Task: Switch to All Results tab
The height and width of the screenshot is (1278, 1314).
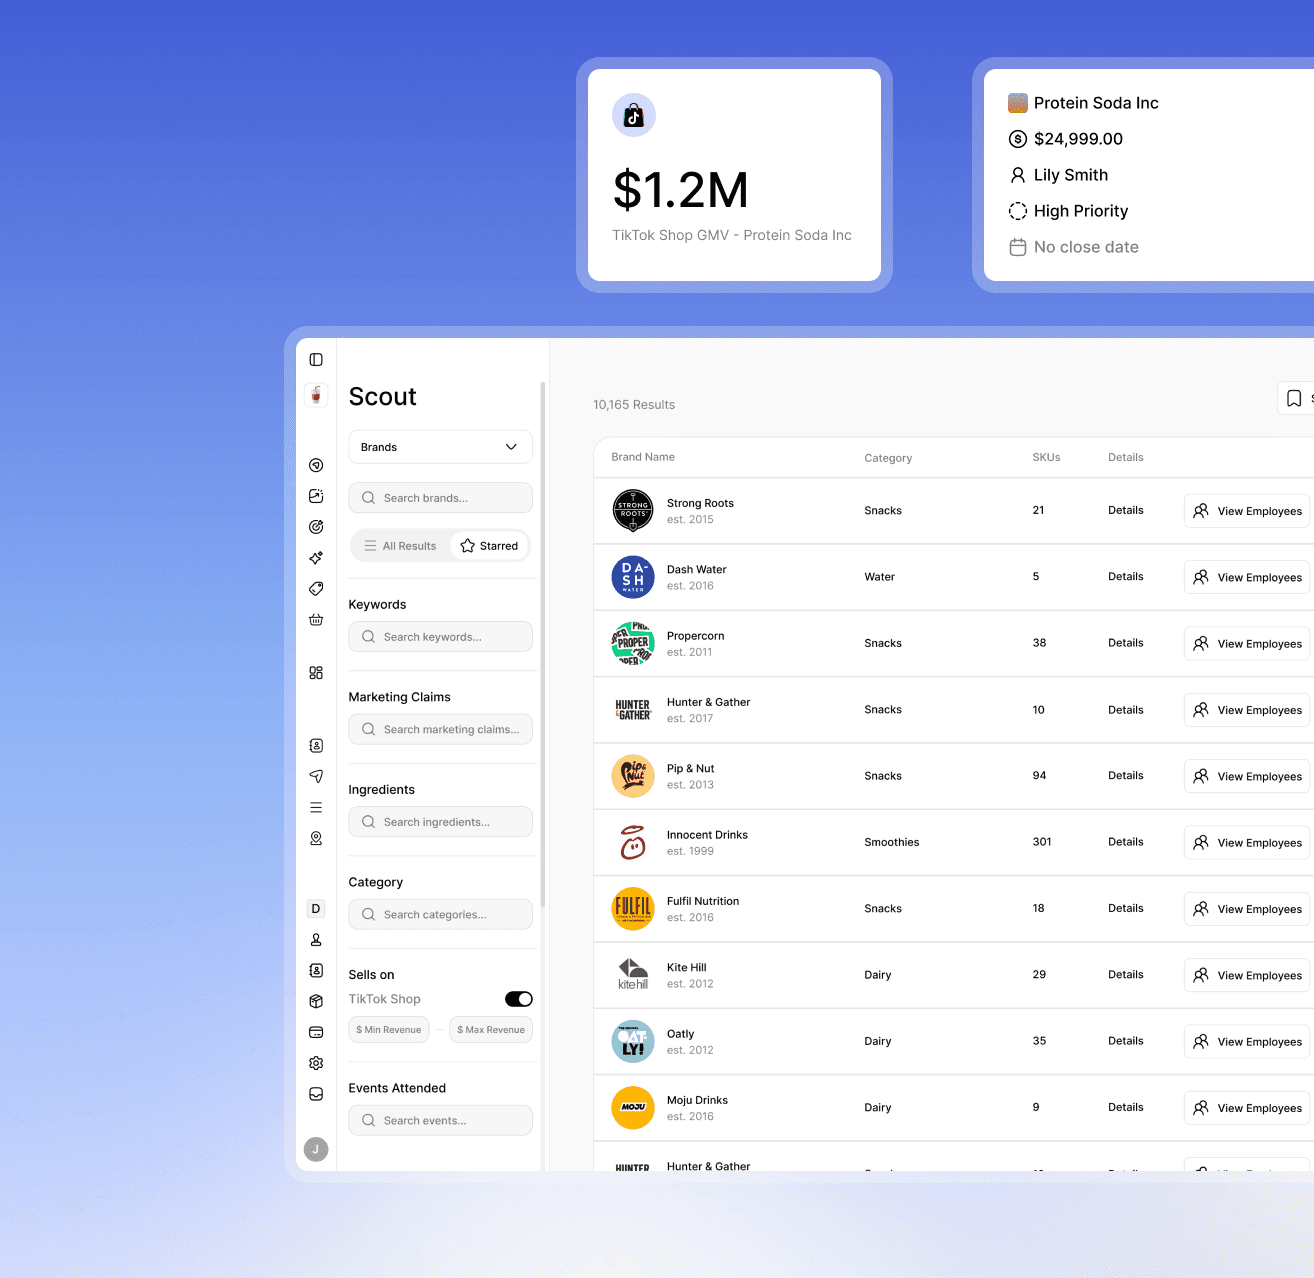Action: 401,546
